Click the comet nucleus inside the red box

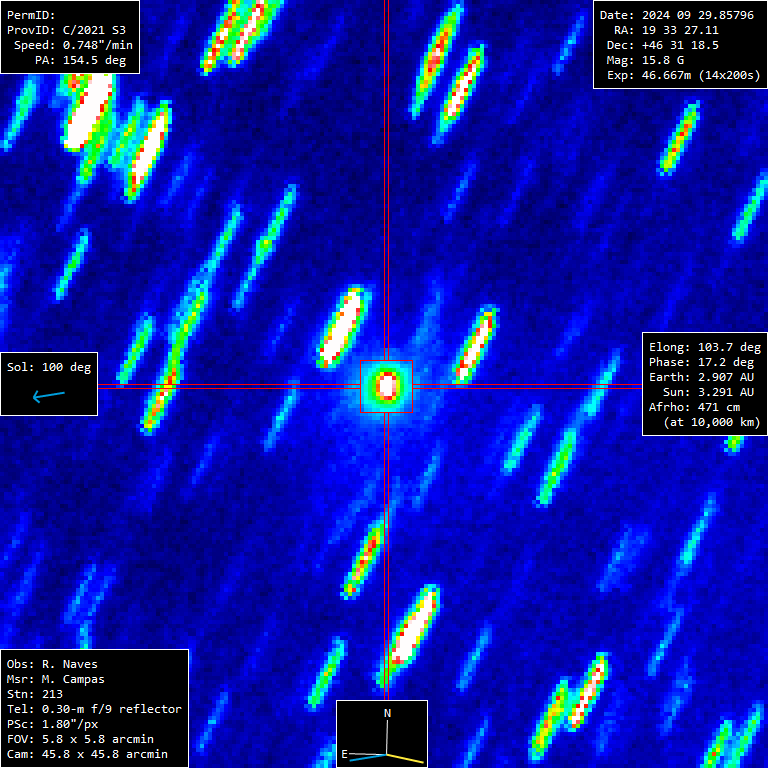tap(387, 386)
